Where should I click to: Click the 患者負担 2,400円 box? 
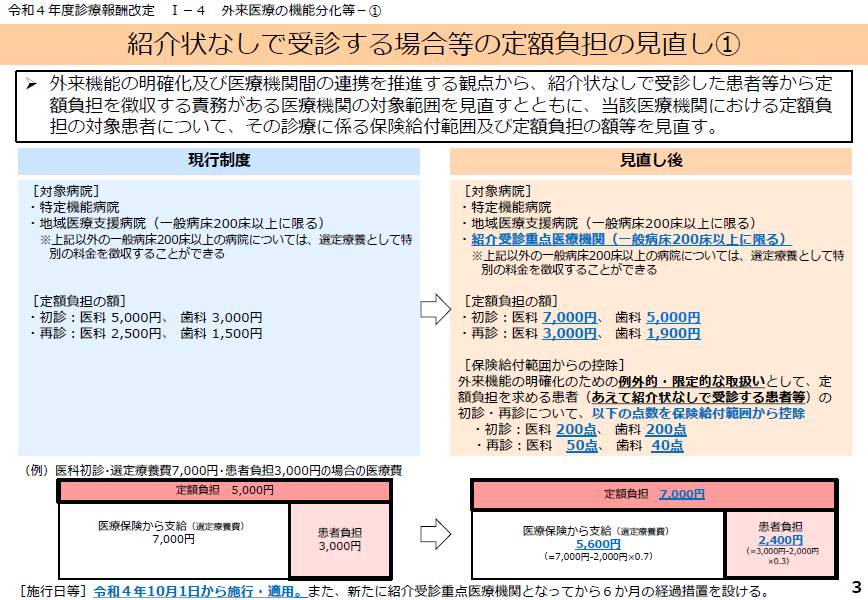pyautogui.click(x=780, y=541)
